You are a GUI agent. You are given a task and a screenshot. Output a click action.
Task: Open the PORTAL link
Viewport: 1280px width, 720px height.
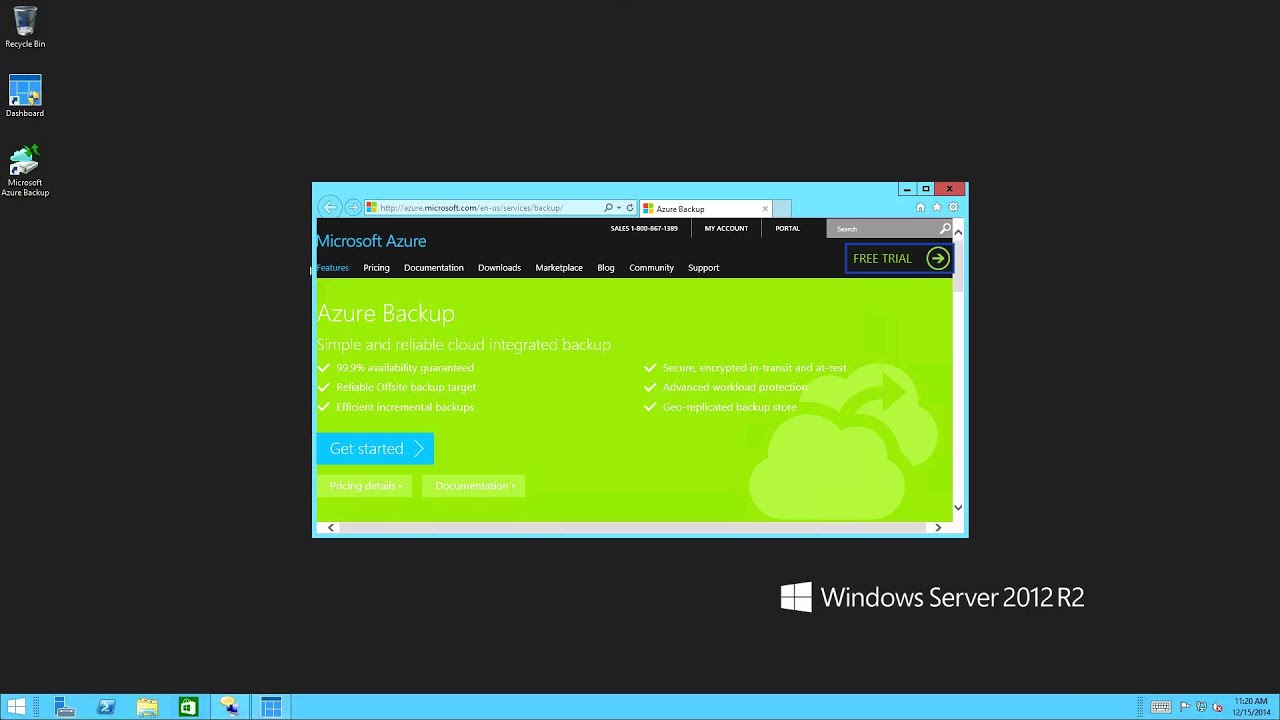(x=787, y=228)
